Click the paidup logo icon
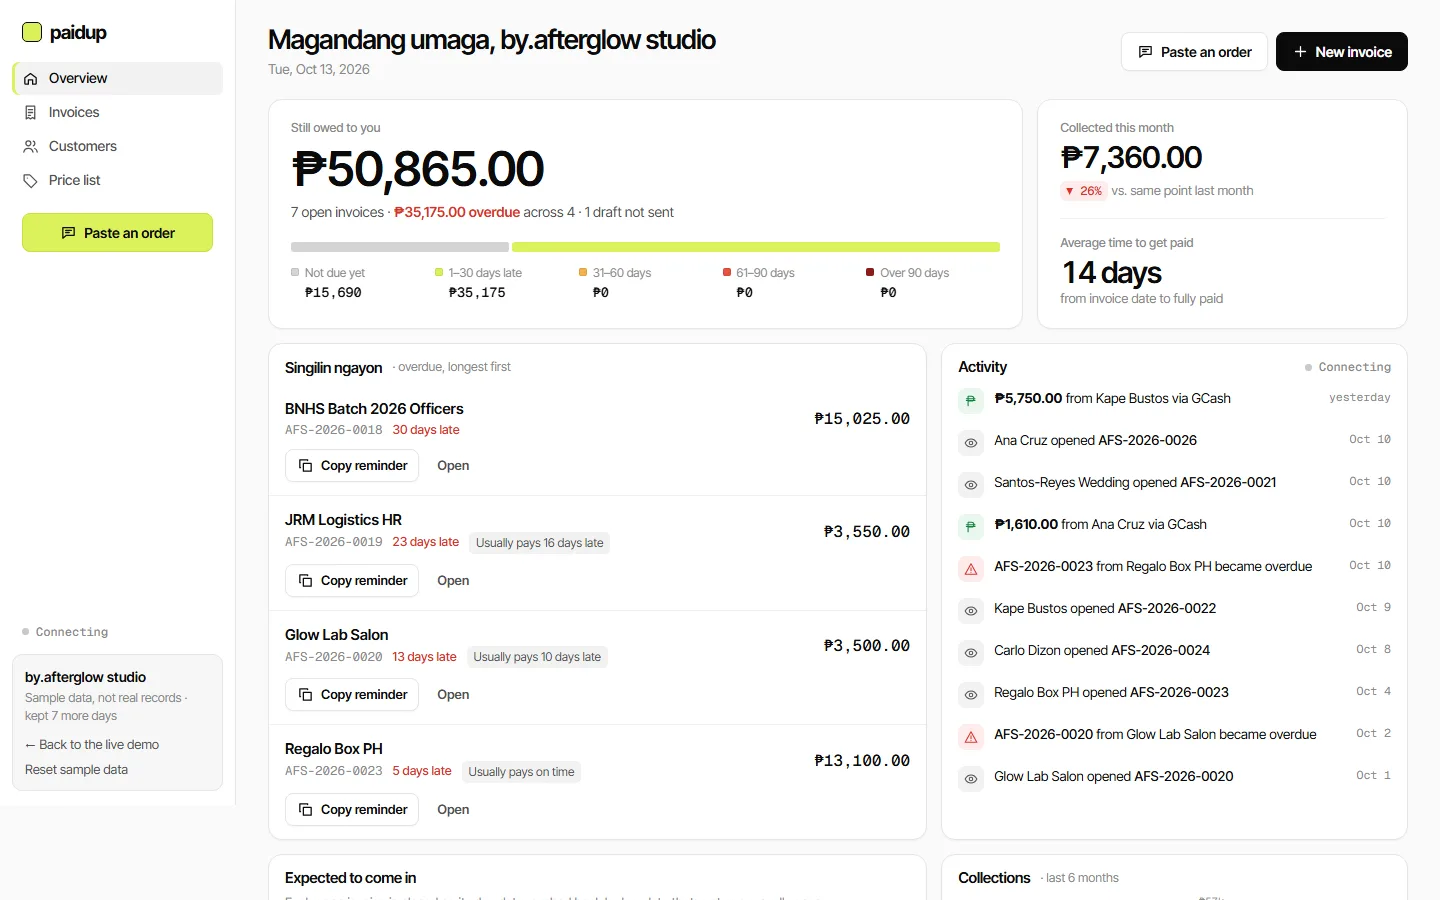 point(32,32)
